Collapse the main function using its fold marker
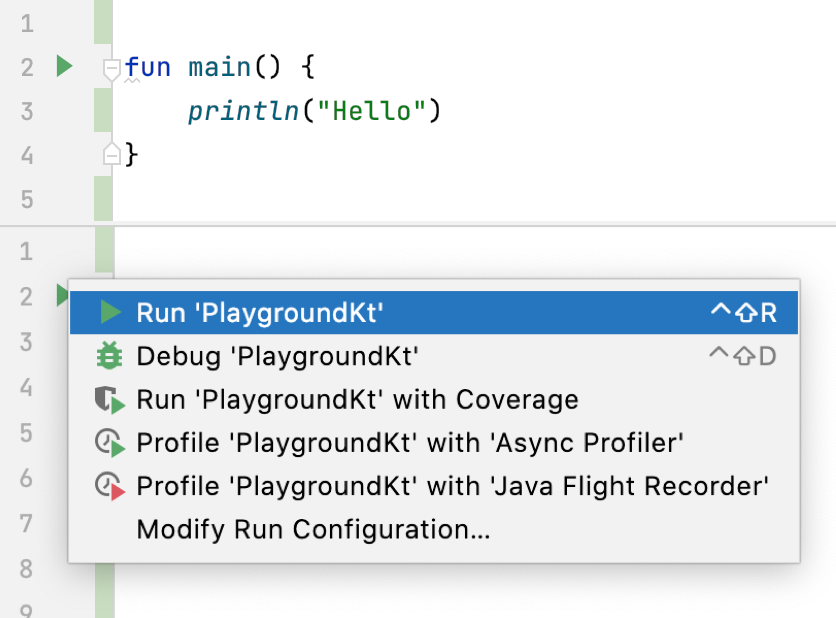This screenshot has height=618, width=836. (x=112, y=68)
